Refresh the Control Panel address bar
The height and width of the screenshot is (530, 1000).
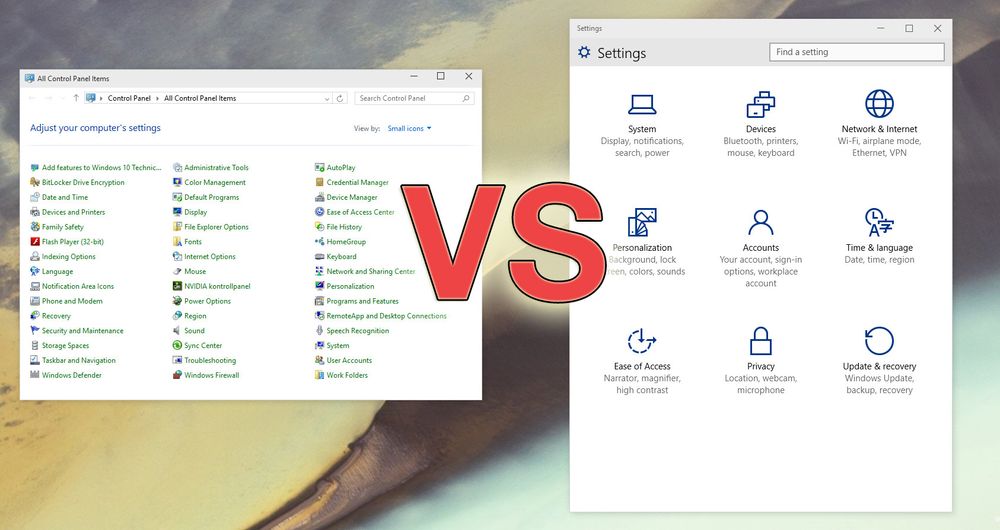(340, 98)
